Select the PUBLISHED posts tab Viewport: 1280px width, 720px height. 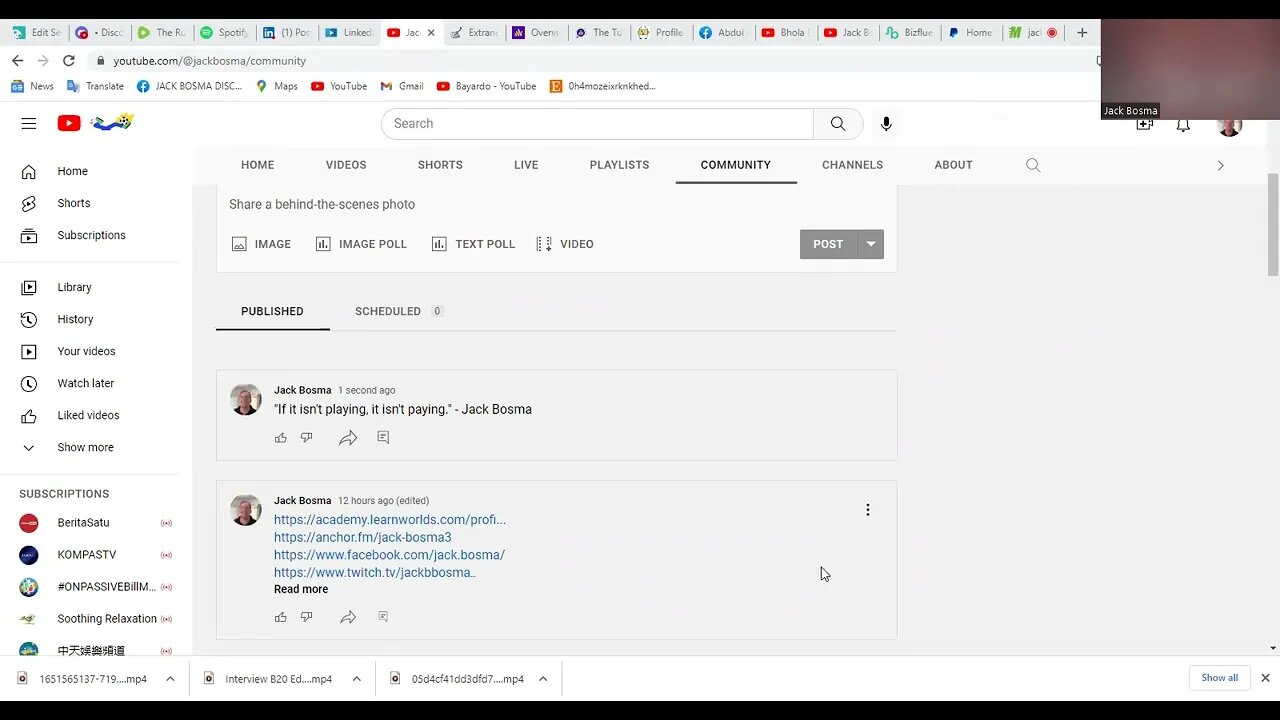[x=272, y=311]
